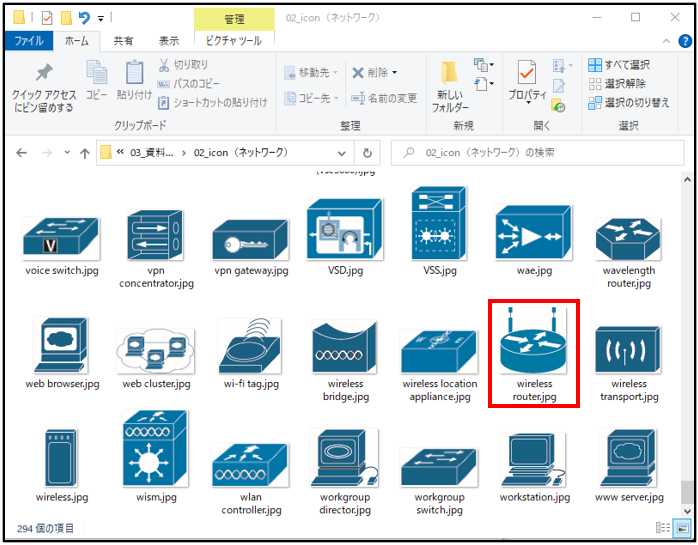
Task: Open the Copy to (コピー先) dropdown
Action: tap(311, 98)
